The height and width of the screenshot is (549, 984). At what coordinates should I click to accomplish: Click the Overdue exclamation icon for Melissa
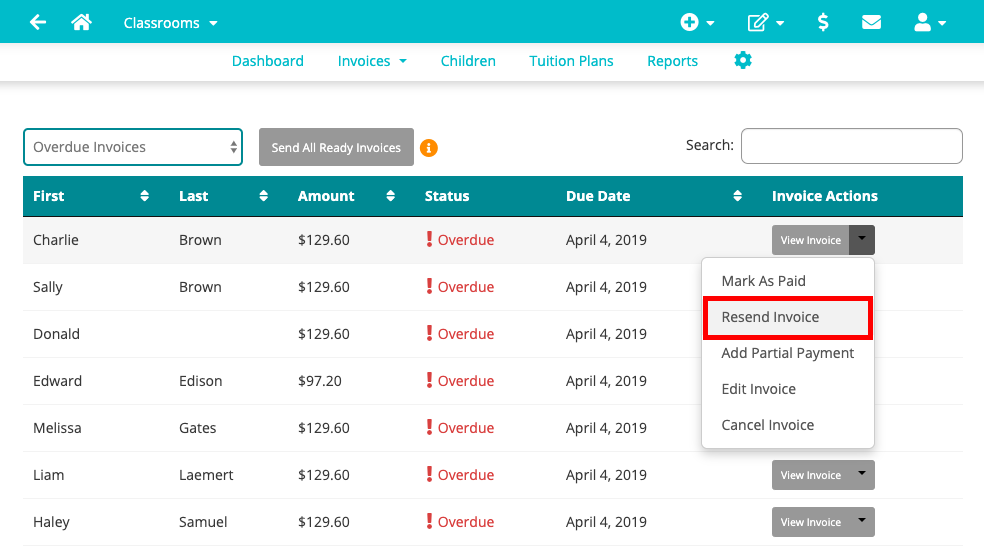(429, 427)
